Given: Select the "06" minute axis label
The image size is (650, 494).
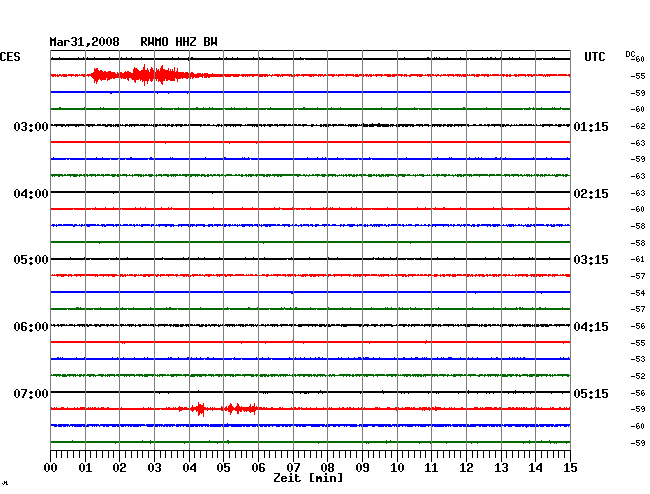Looking at the screenshot, I should point(258,468).
